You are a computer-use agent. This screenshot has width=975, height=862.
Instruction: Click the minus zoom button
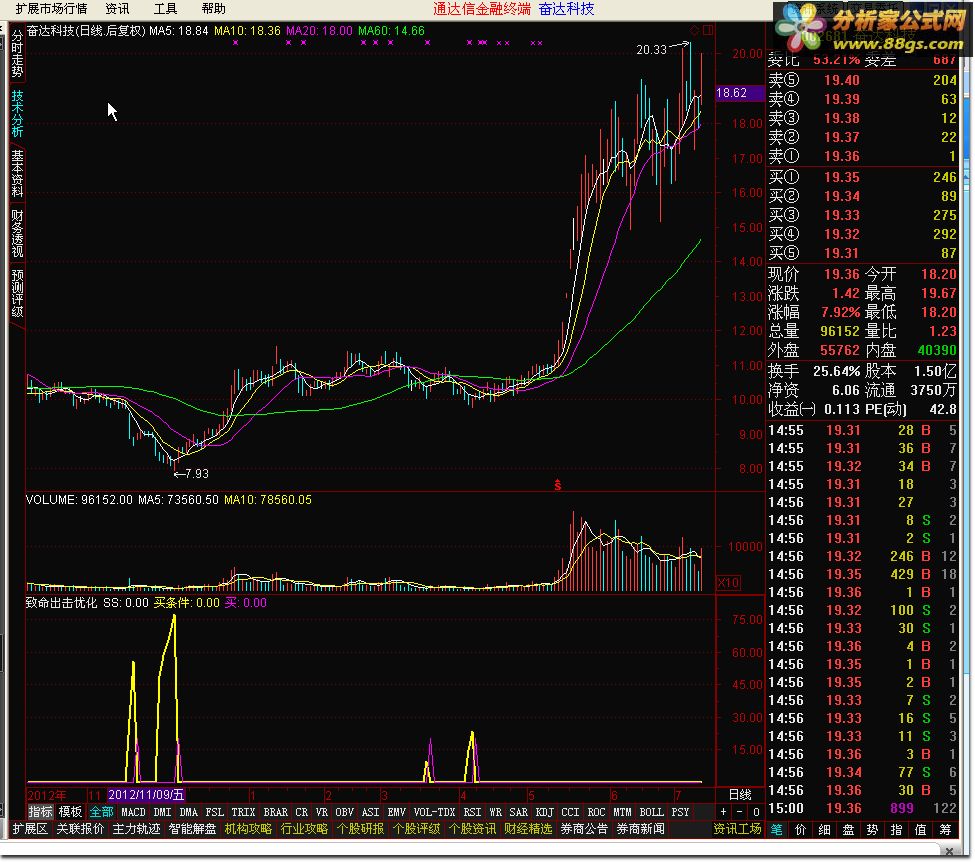pyautogui.click(x=739, y=812)
